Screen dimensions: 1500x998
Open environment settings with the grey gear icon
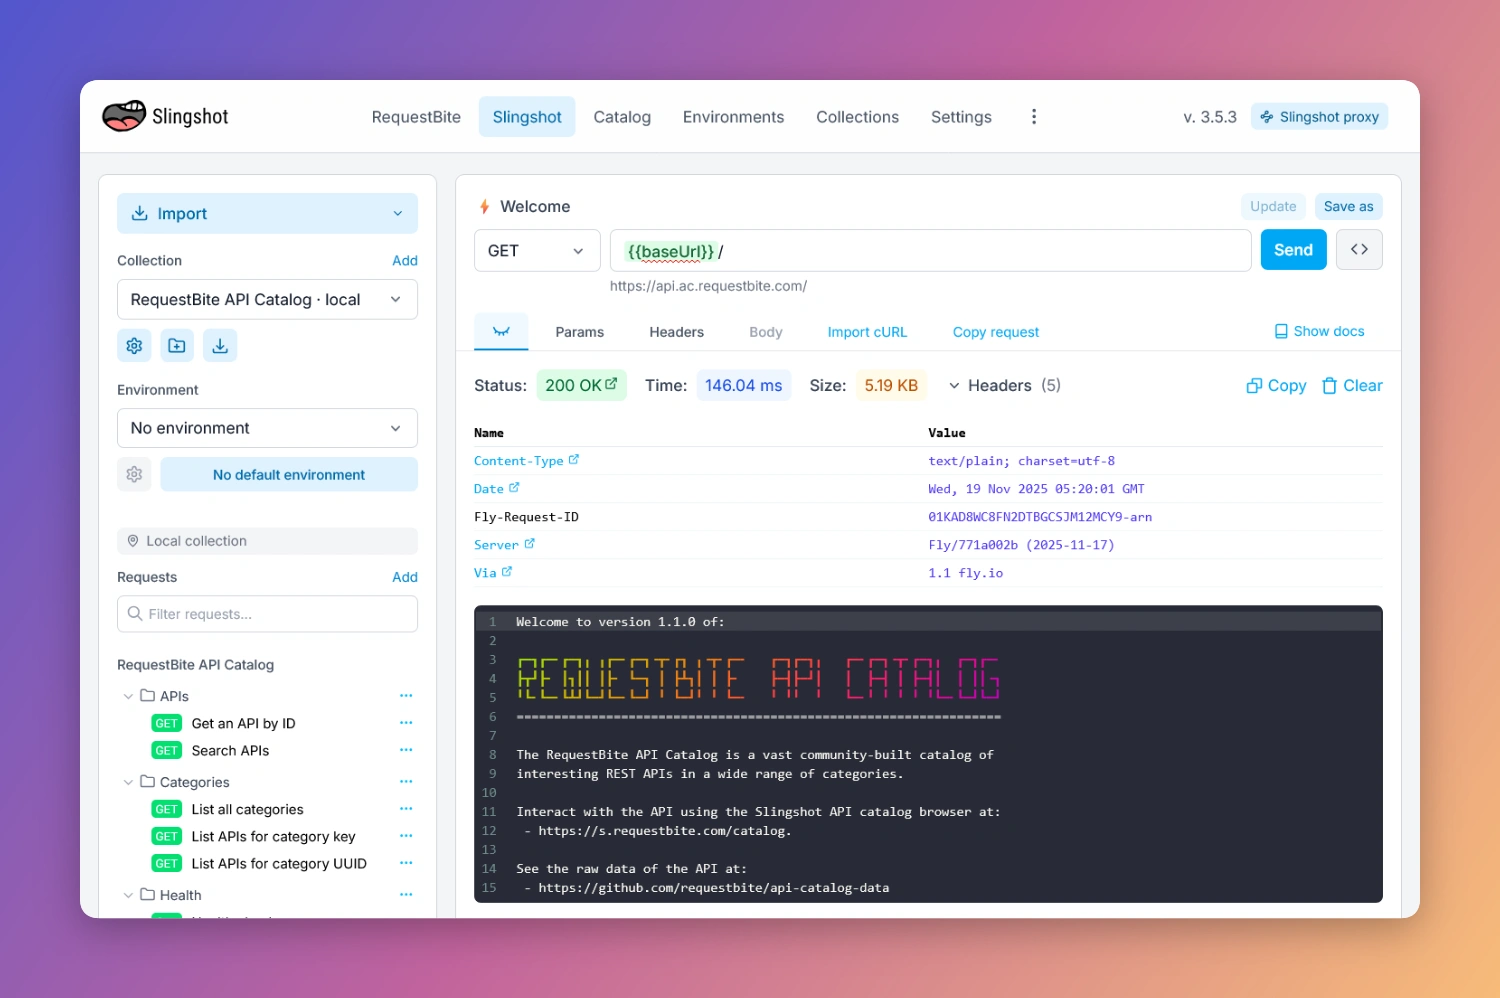coord(134,474)
